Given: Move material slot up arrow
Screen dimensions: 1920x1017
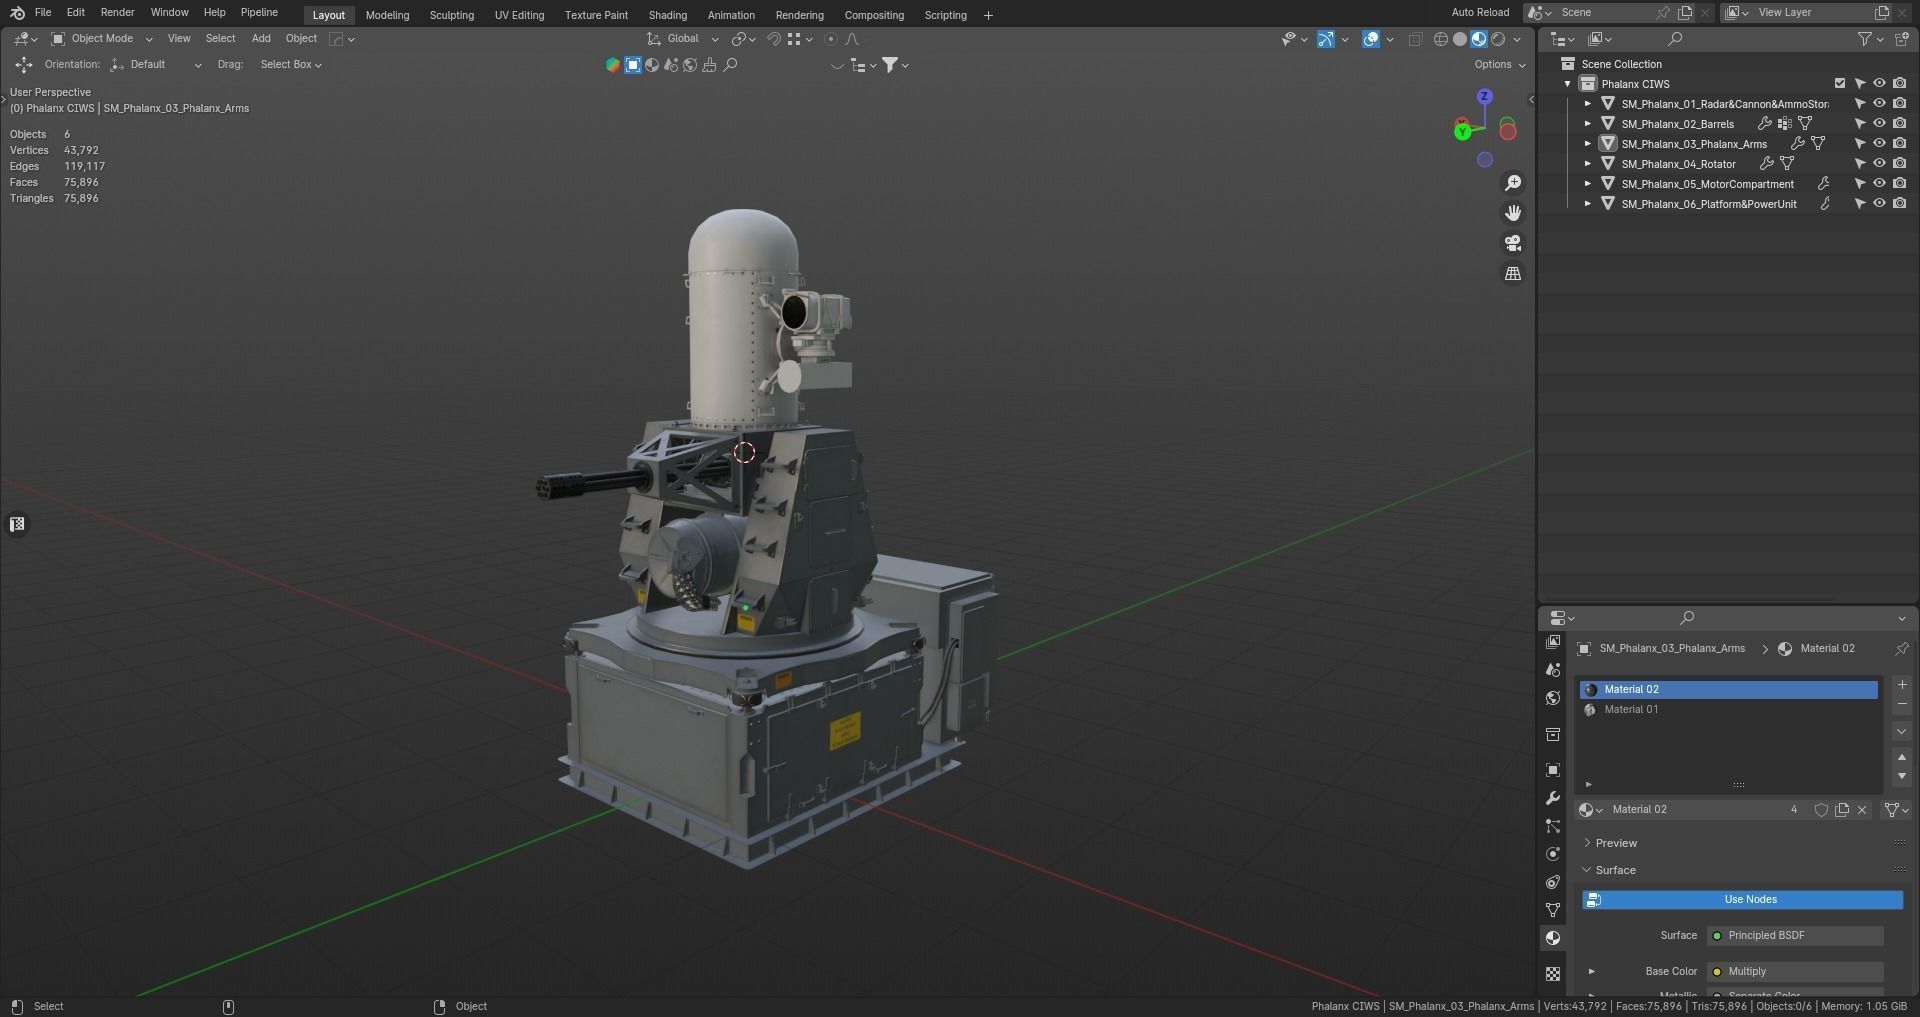Looking at the screenshot, I should [1902, 757].
